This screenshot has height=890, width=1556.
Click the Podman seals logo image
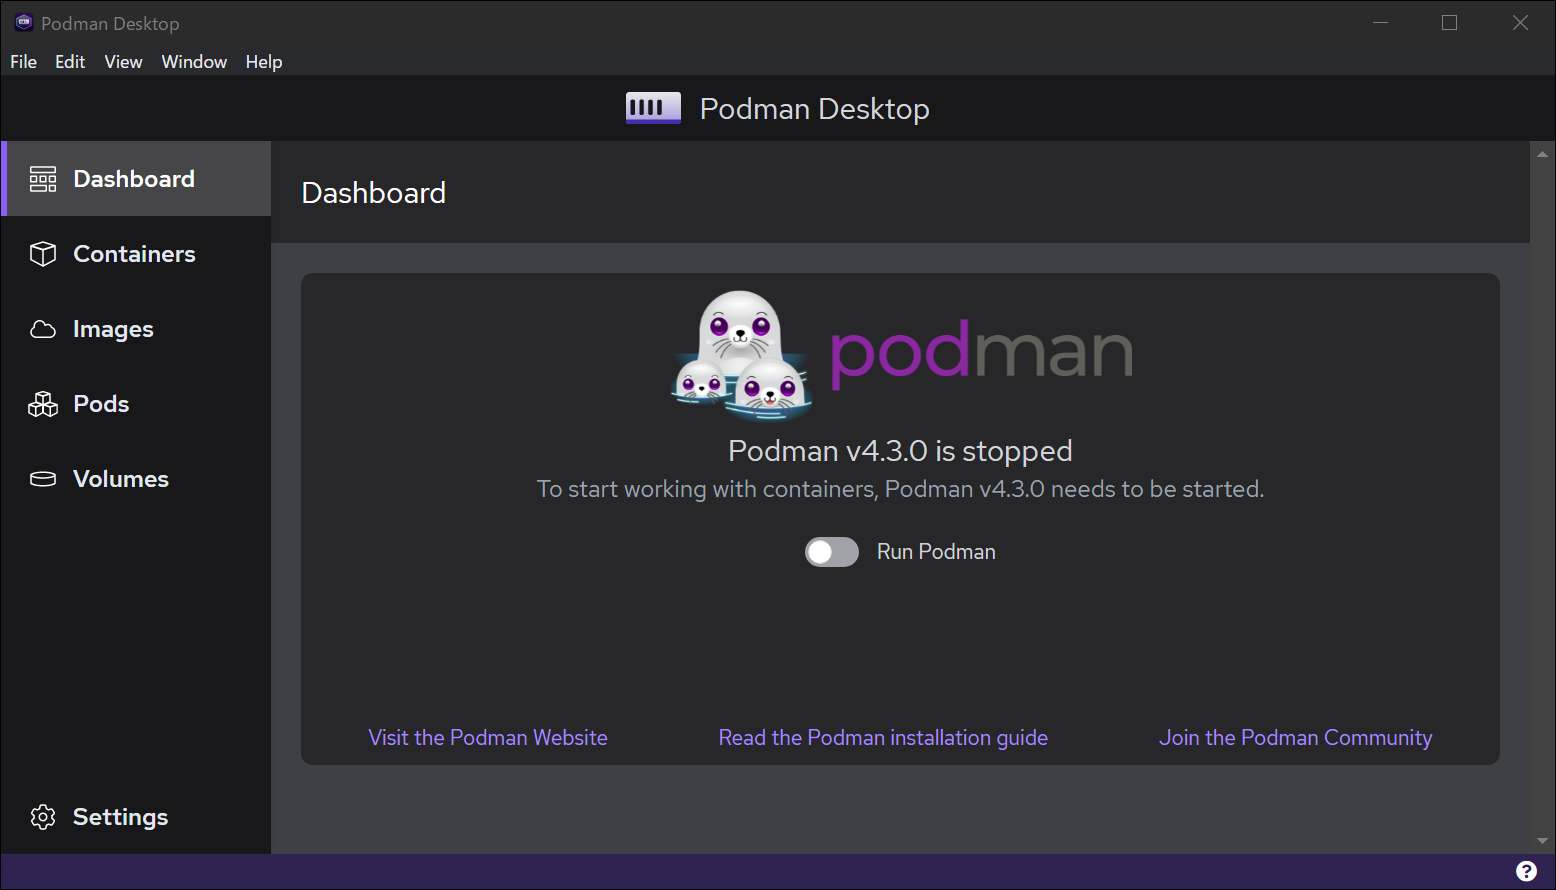pos(741,354)
